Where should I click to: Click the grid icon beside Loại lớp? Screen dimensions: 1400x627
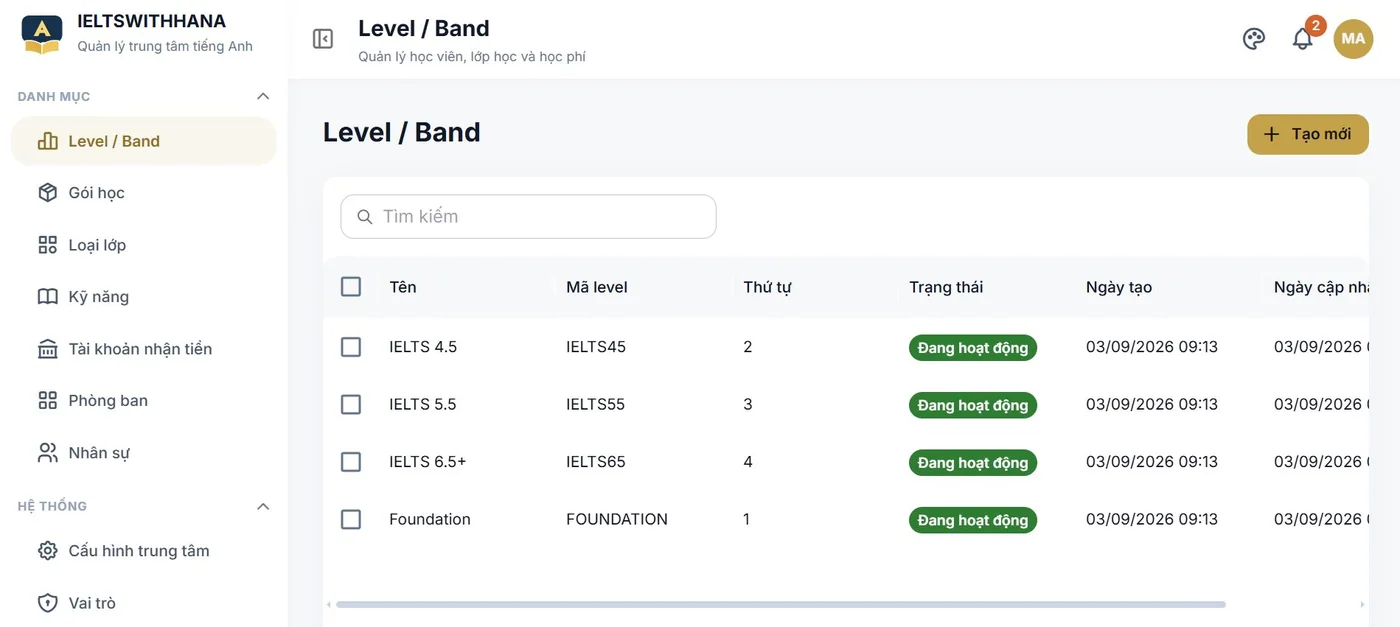point(47,245)
